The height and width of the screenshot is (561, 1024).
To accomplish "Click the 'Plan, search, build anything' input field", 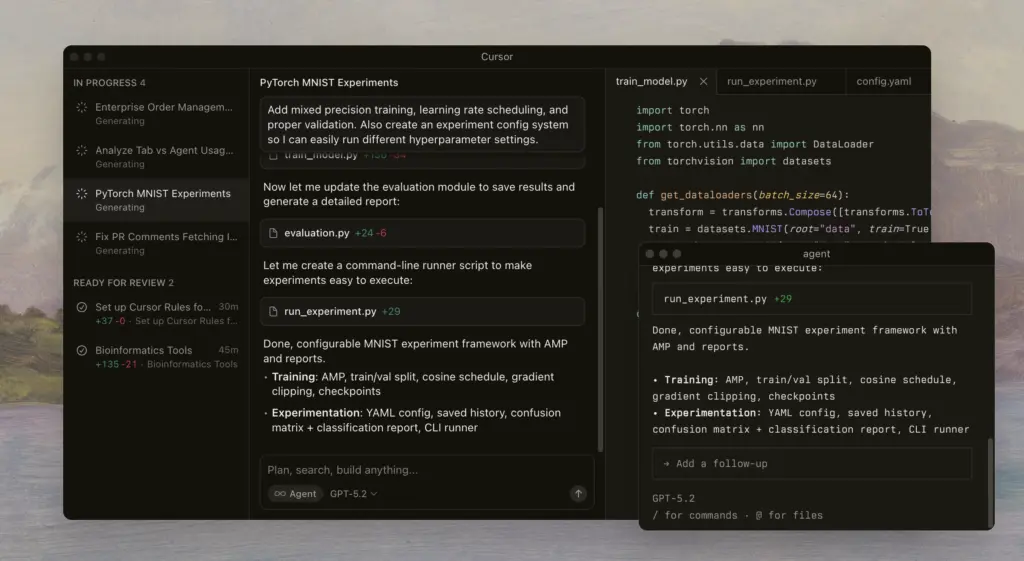I will tap(420, 470).
